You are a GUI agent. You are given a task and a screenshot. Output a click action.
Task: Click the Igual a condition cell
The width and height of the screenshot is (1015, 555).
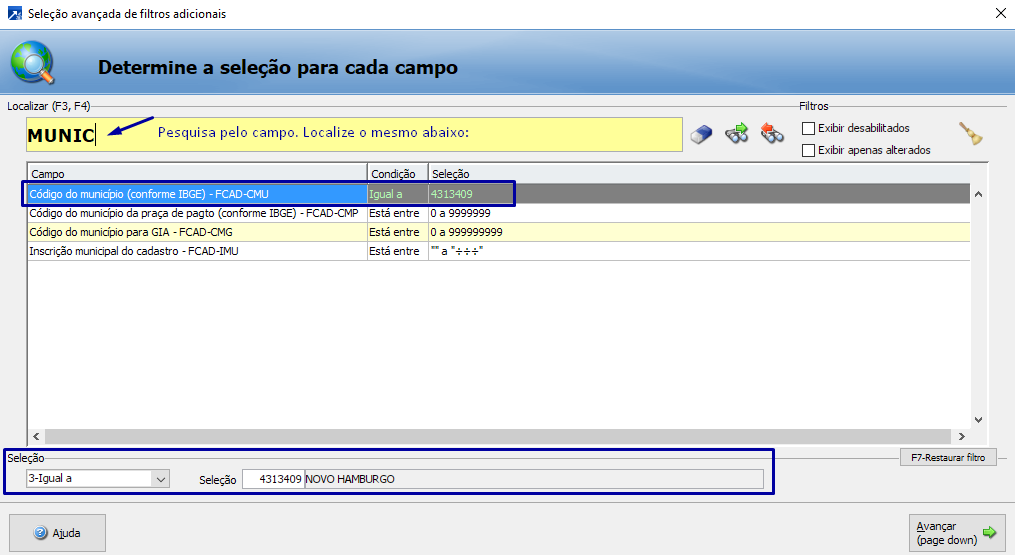(397, 194)
